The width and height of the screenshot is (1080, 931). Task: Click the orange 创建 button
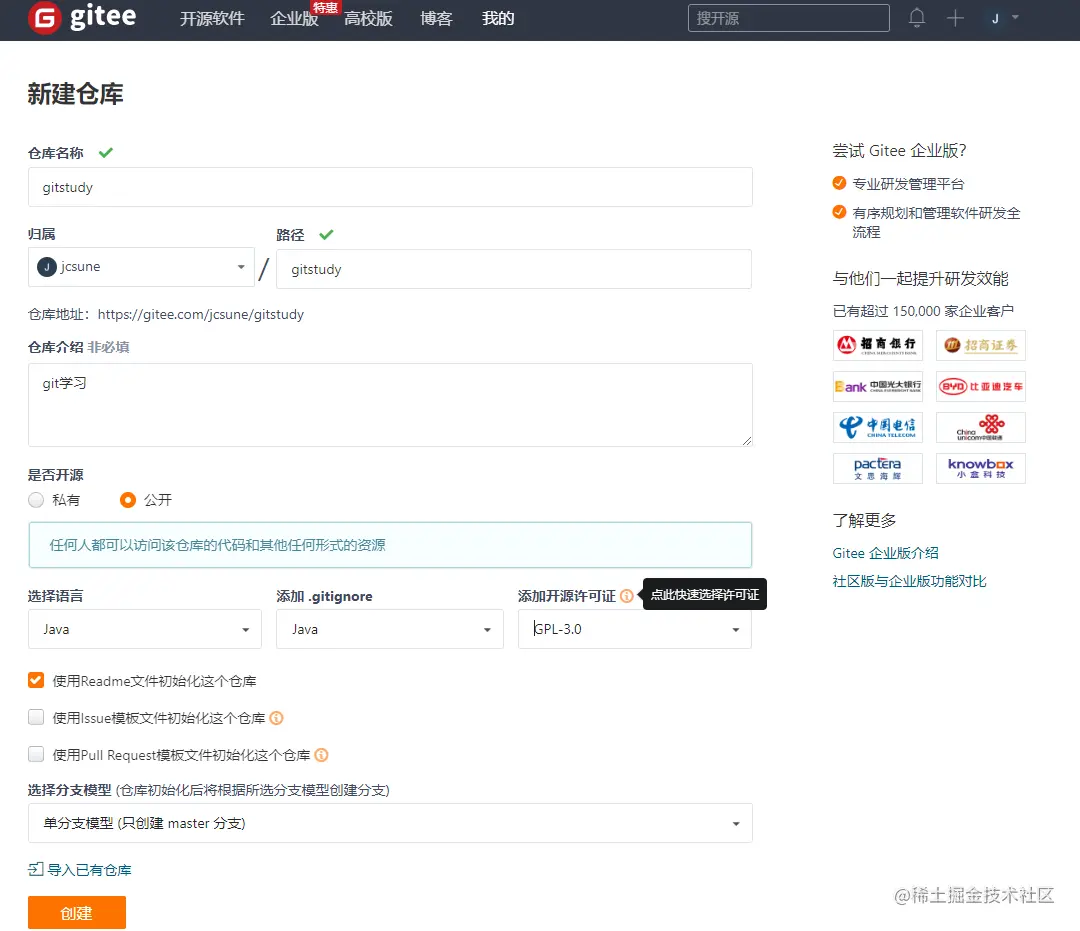click(76, 913)
